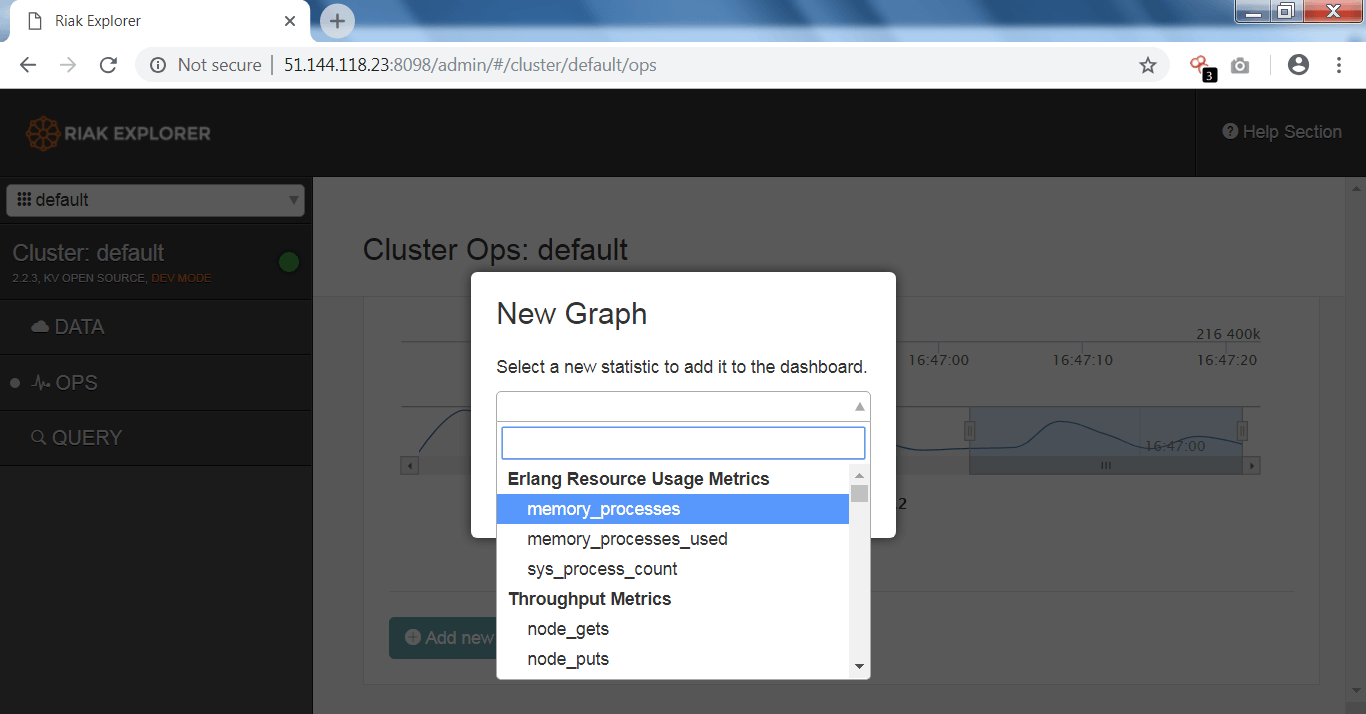This screenshot has width=1366, height=714.
Task: Click the dropdown list scrollbar thumb
Action: [859, 493]
